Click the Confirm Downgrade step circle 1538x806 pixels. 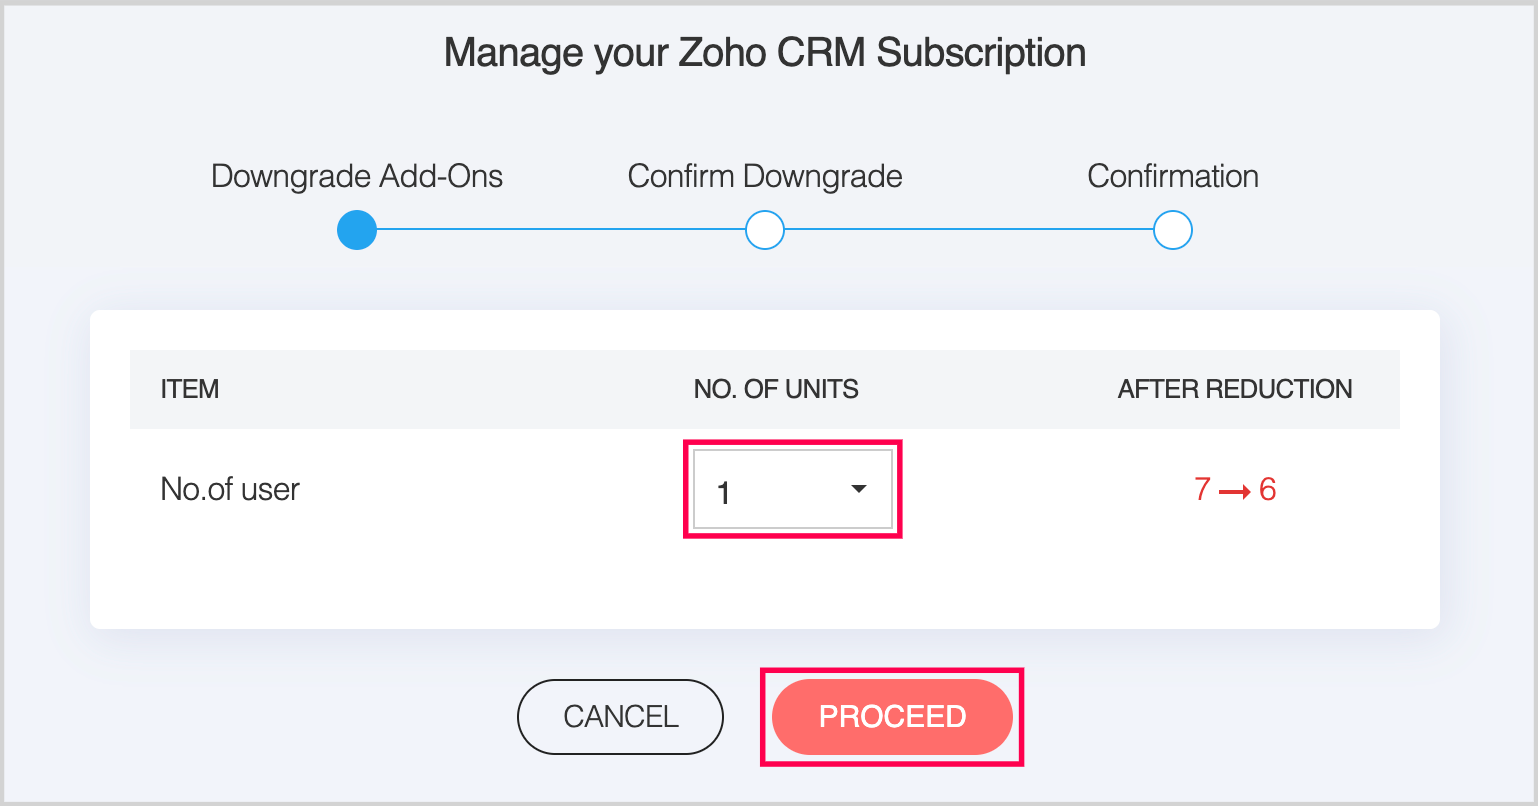(765, 230)
